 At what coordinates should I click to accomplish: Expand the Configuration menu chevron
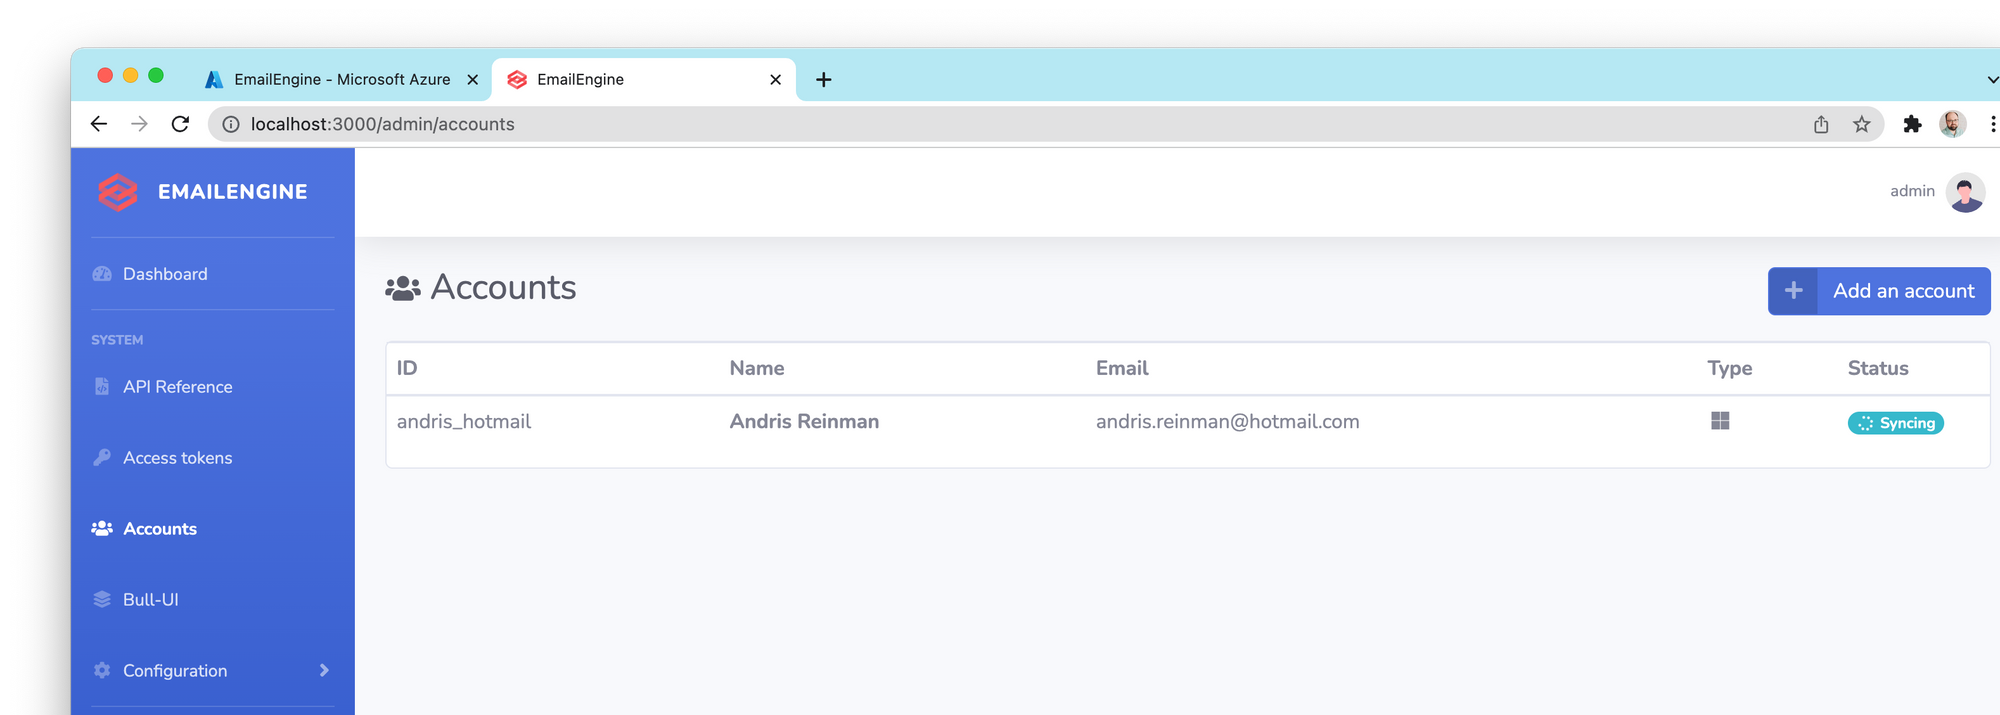[x=324, y=671]
